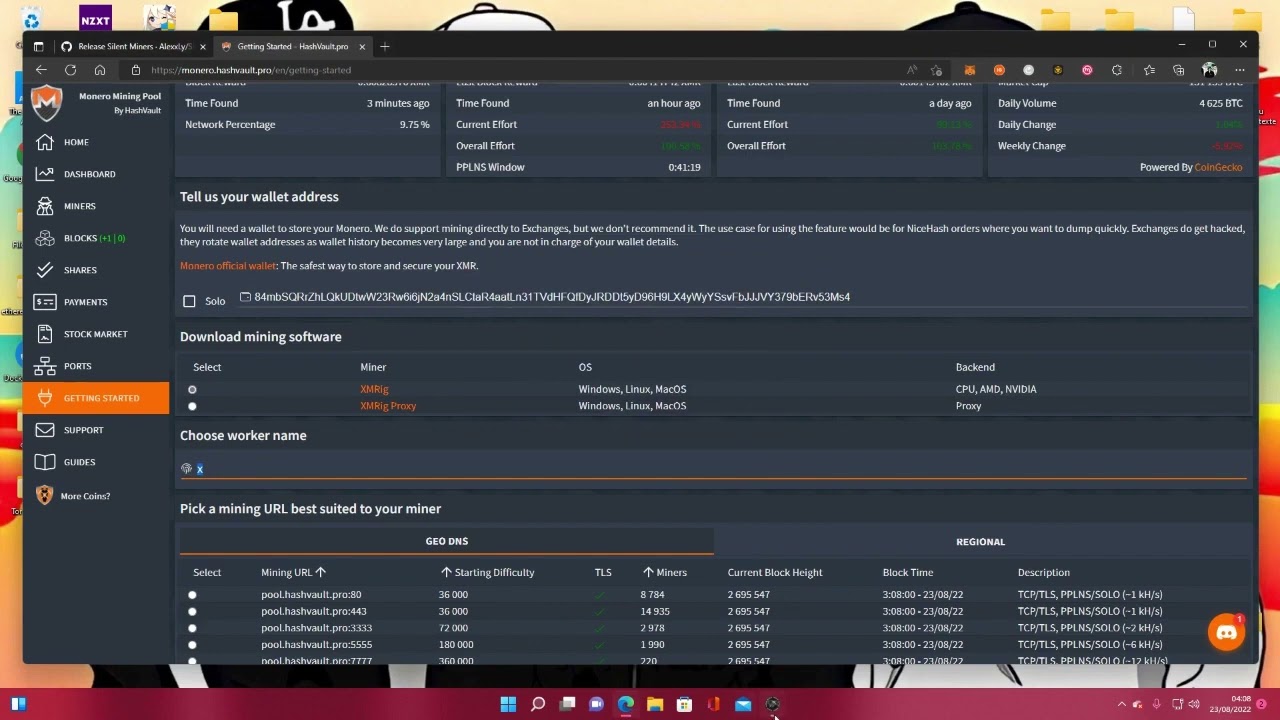Switch to Release Silent Miners browser tab

[133, 46]
